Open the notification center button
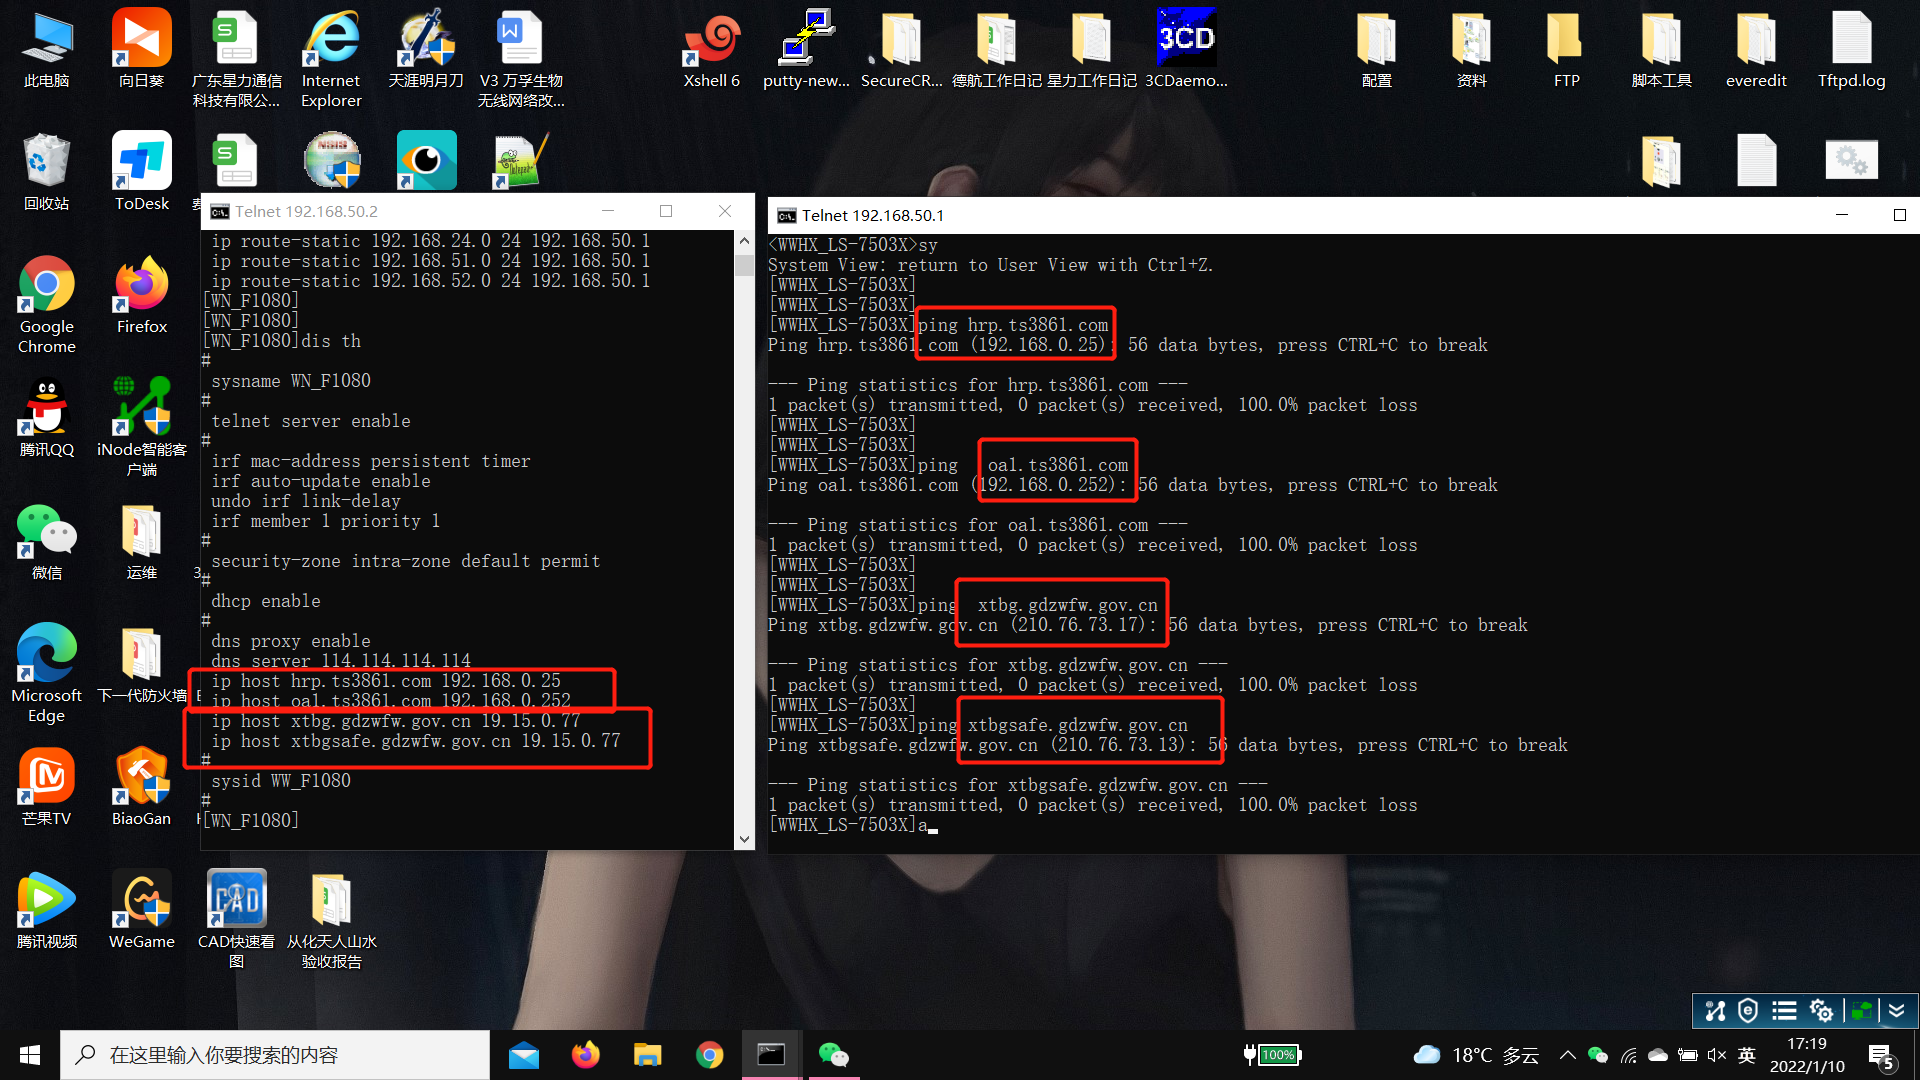This screenshot has width=1920, height=1080. click(x=1881, y=1056)
